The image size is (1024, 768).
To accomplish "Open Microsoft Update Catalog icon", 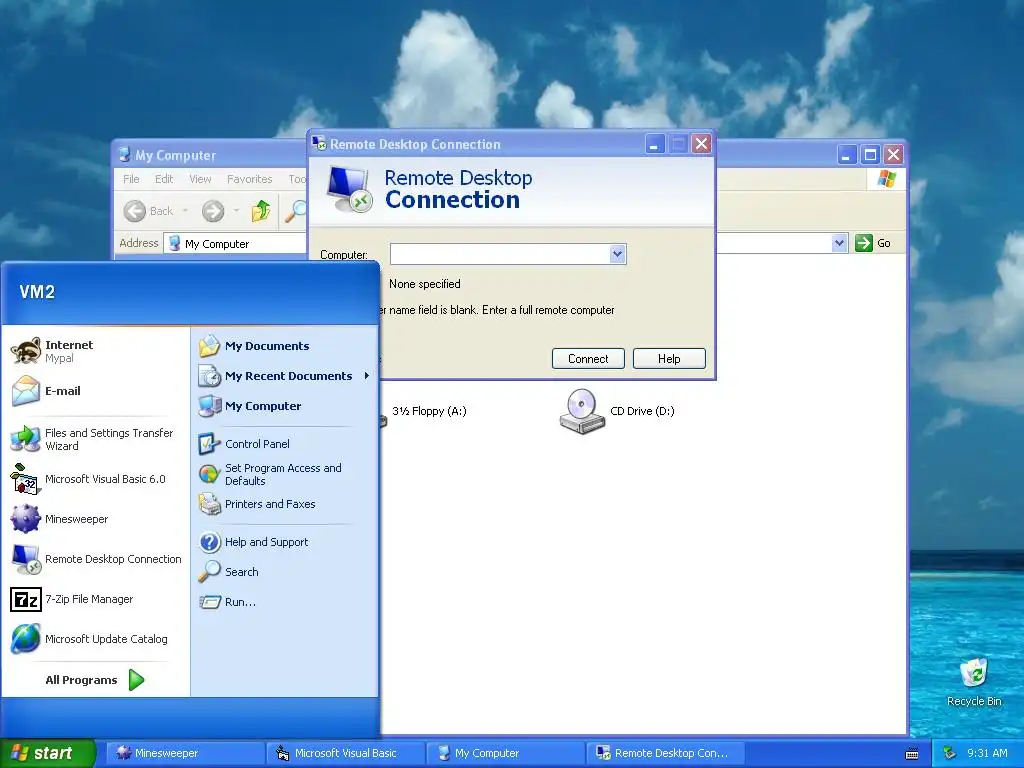I will pyautogui.click(x=26, y=639).
